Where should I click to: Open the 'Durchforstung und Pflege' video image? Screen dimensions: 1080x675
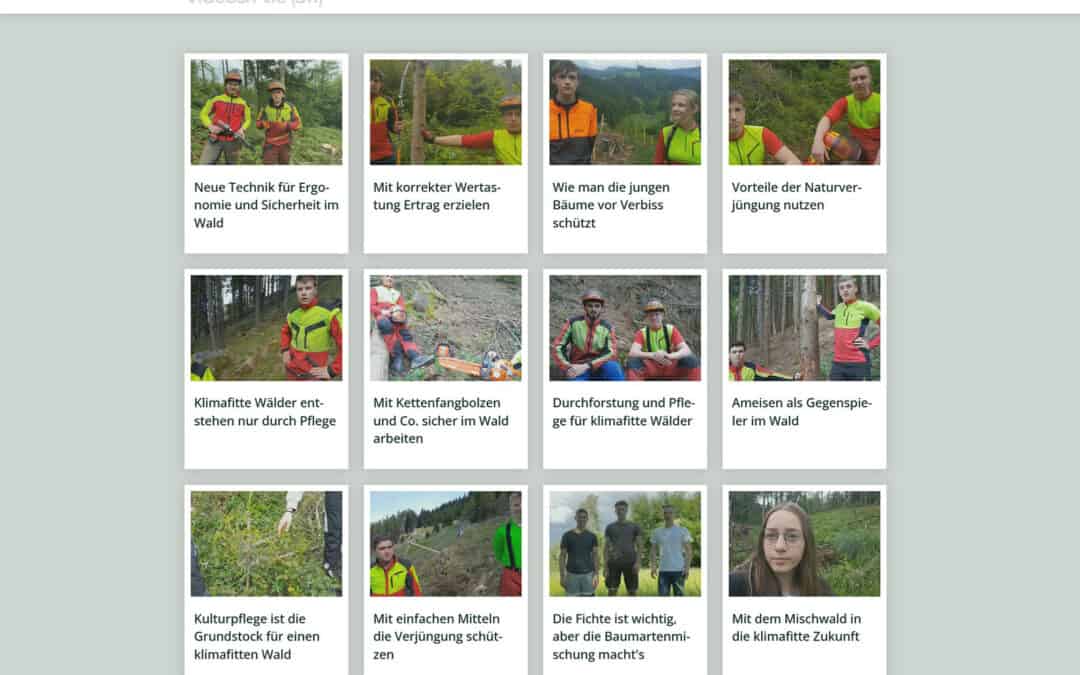click(625, 328)
